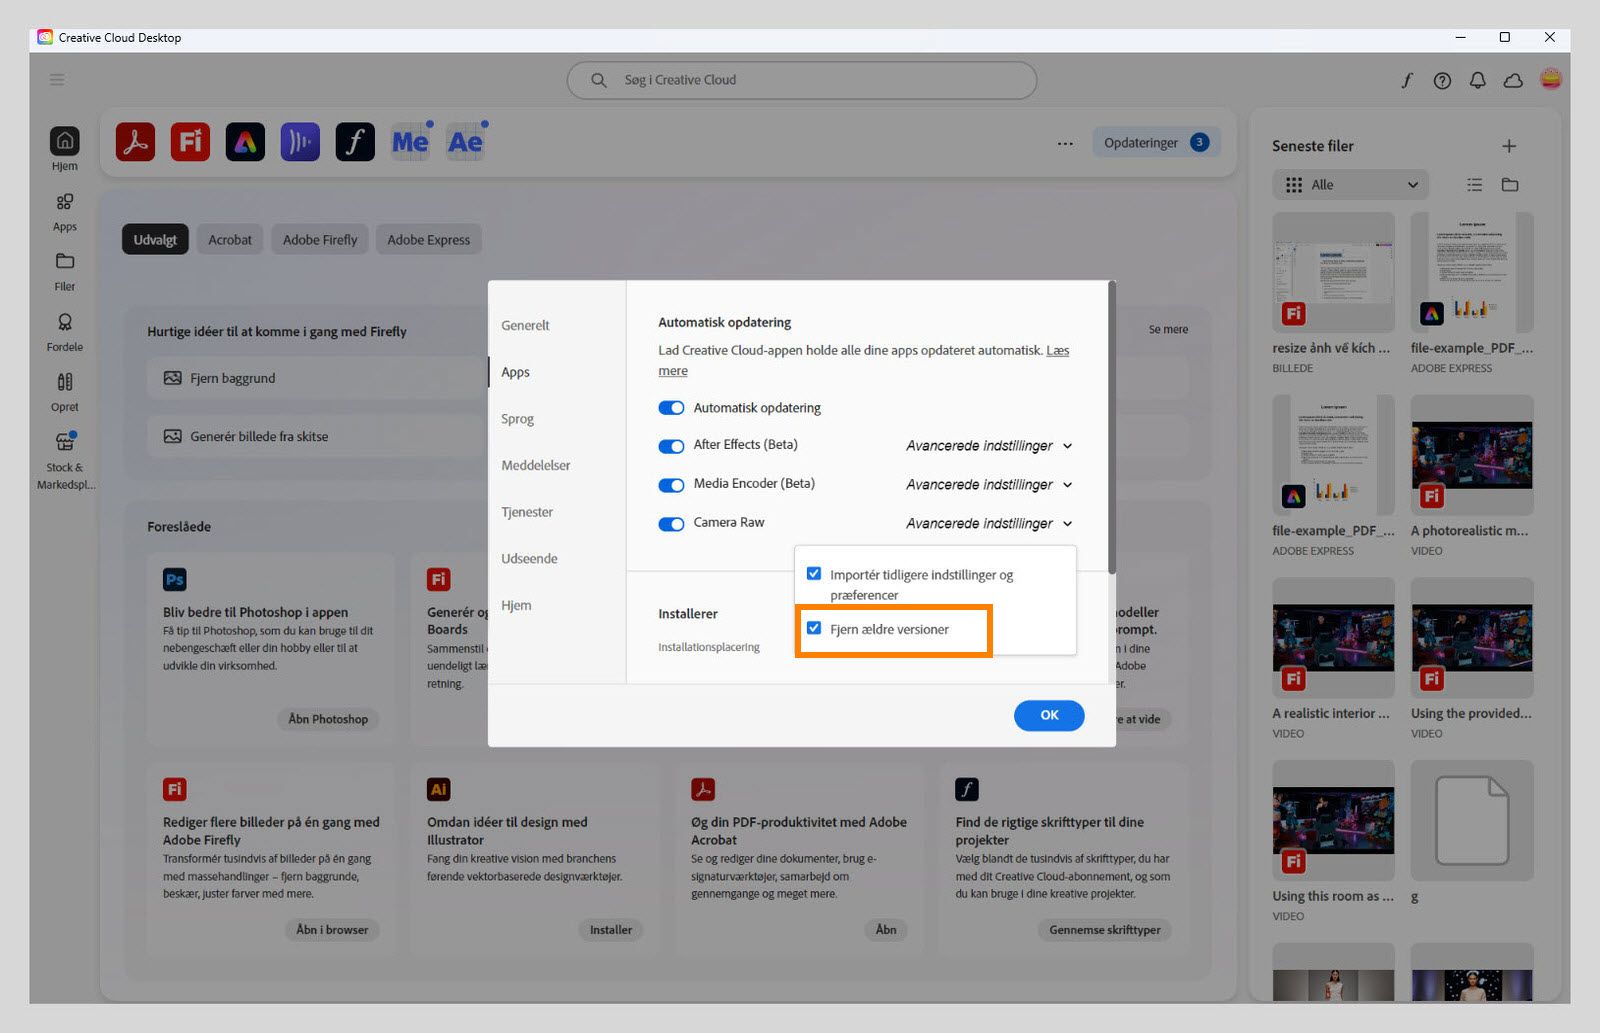The image size is (1600, 1033).
Task: Switch to Sprog preferences tab
Action: tap(517, 419)
